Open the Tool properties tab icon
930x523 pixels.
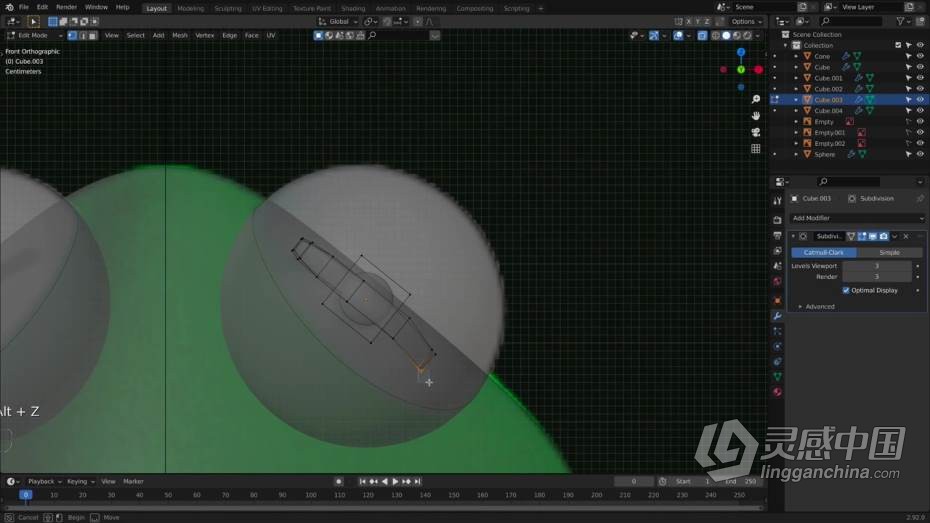click(777, 202)
